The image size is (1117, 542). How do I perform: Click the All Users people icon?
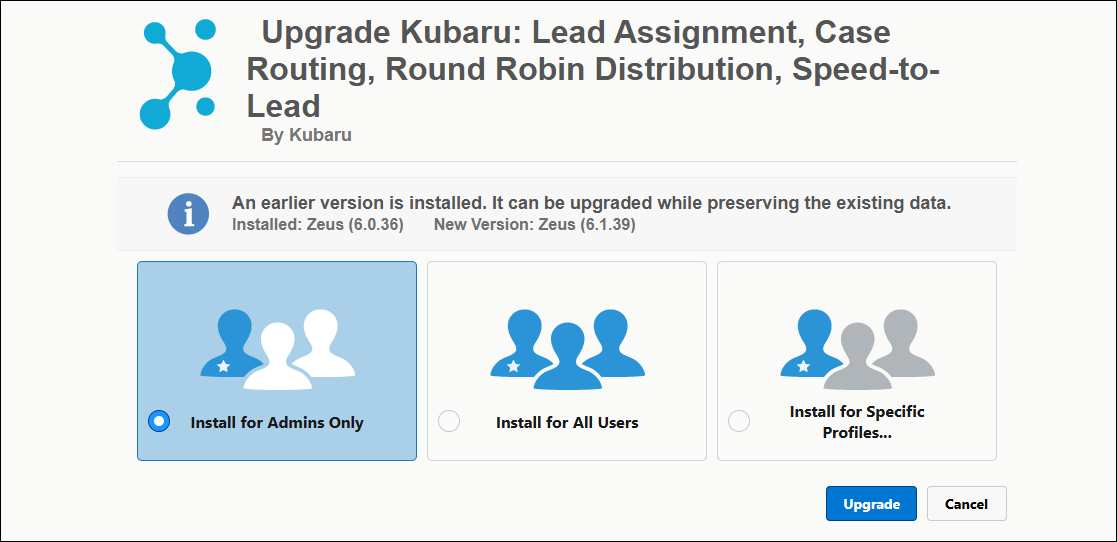tap(567, 348)
